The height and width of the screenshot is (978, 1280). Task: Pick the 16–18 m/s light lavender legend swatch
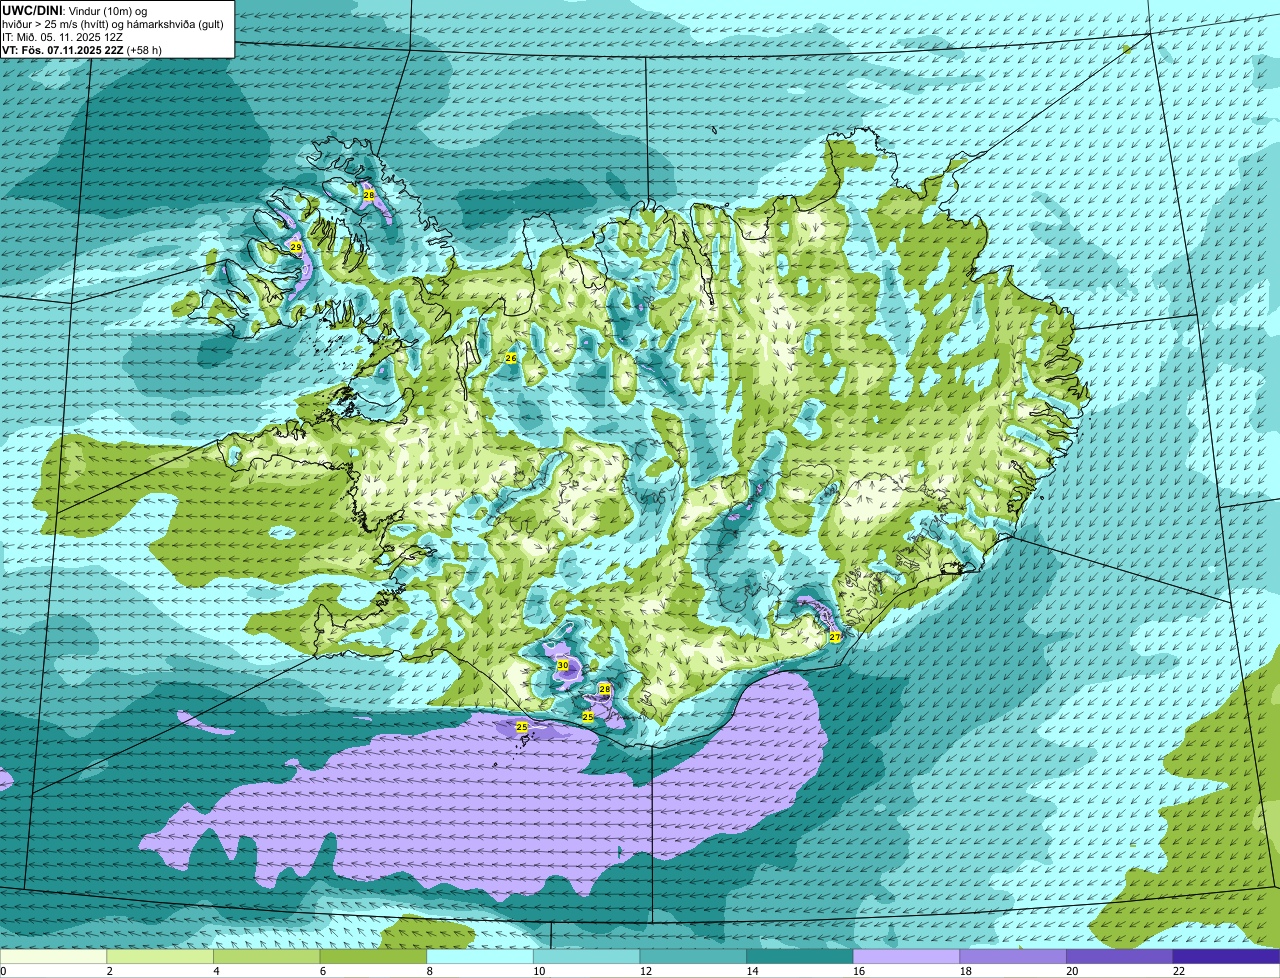906,956
